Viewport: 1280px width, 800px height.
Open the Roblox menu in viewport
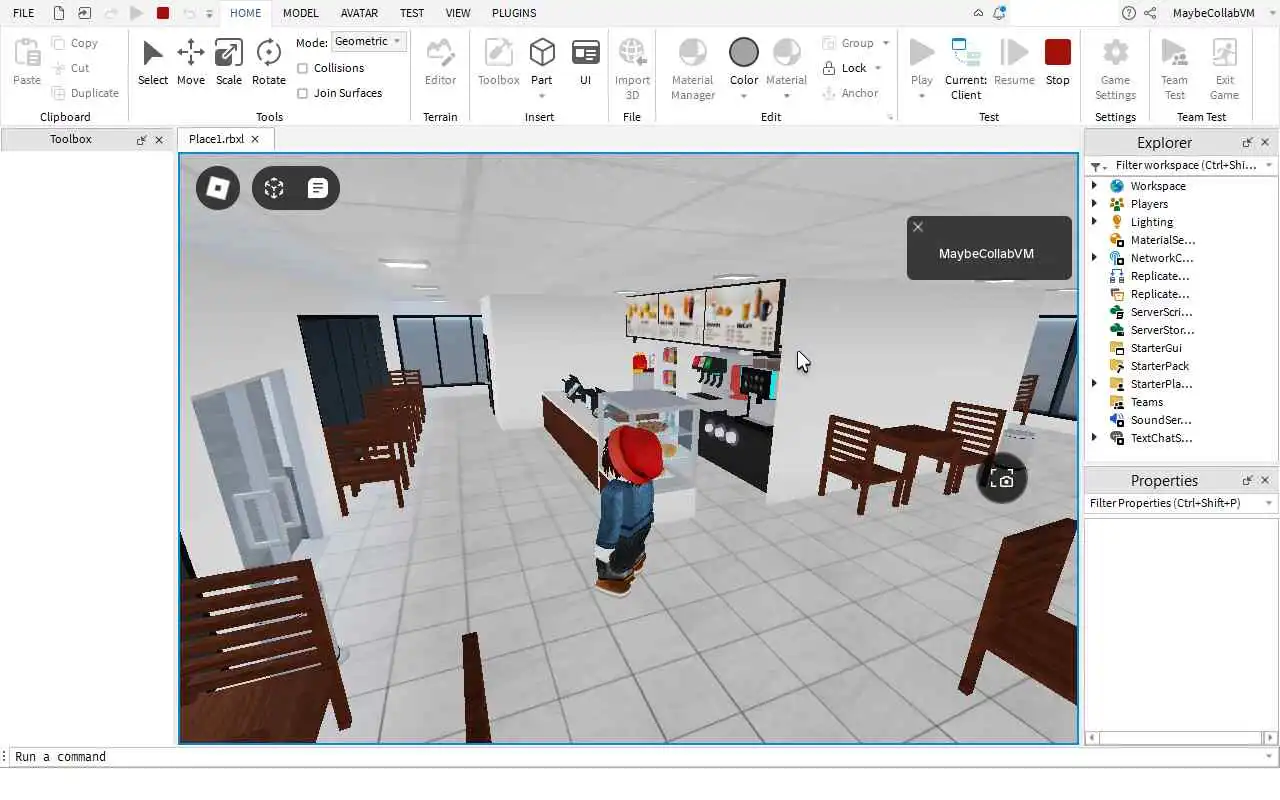coord(218,188)
